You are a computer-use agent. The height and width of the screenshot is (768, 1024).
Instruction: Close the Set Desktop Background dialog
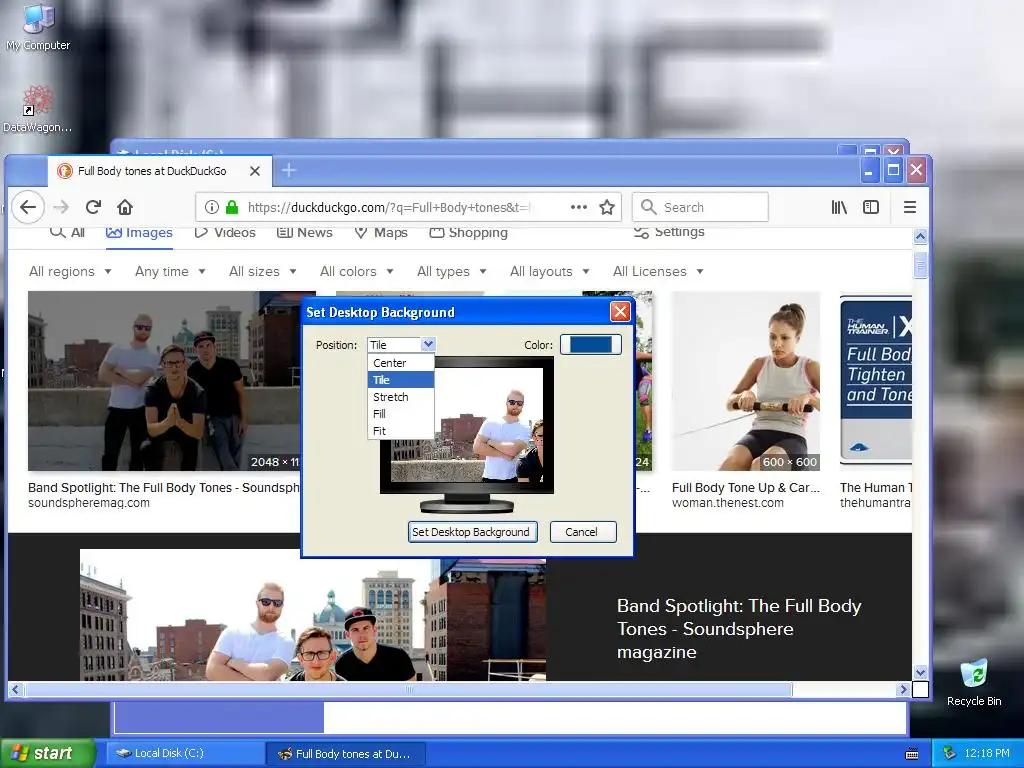[620, 312]
